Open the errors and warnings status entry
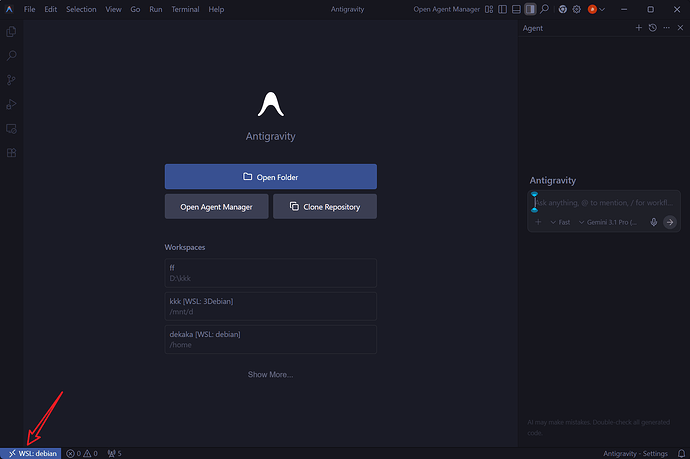Screen dimensions: 690x459 pyautogui.click(x=82, y=453)
